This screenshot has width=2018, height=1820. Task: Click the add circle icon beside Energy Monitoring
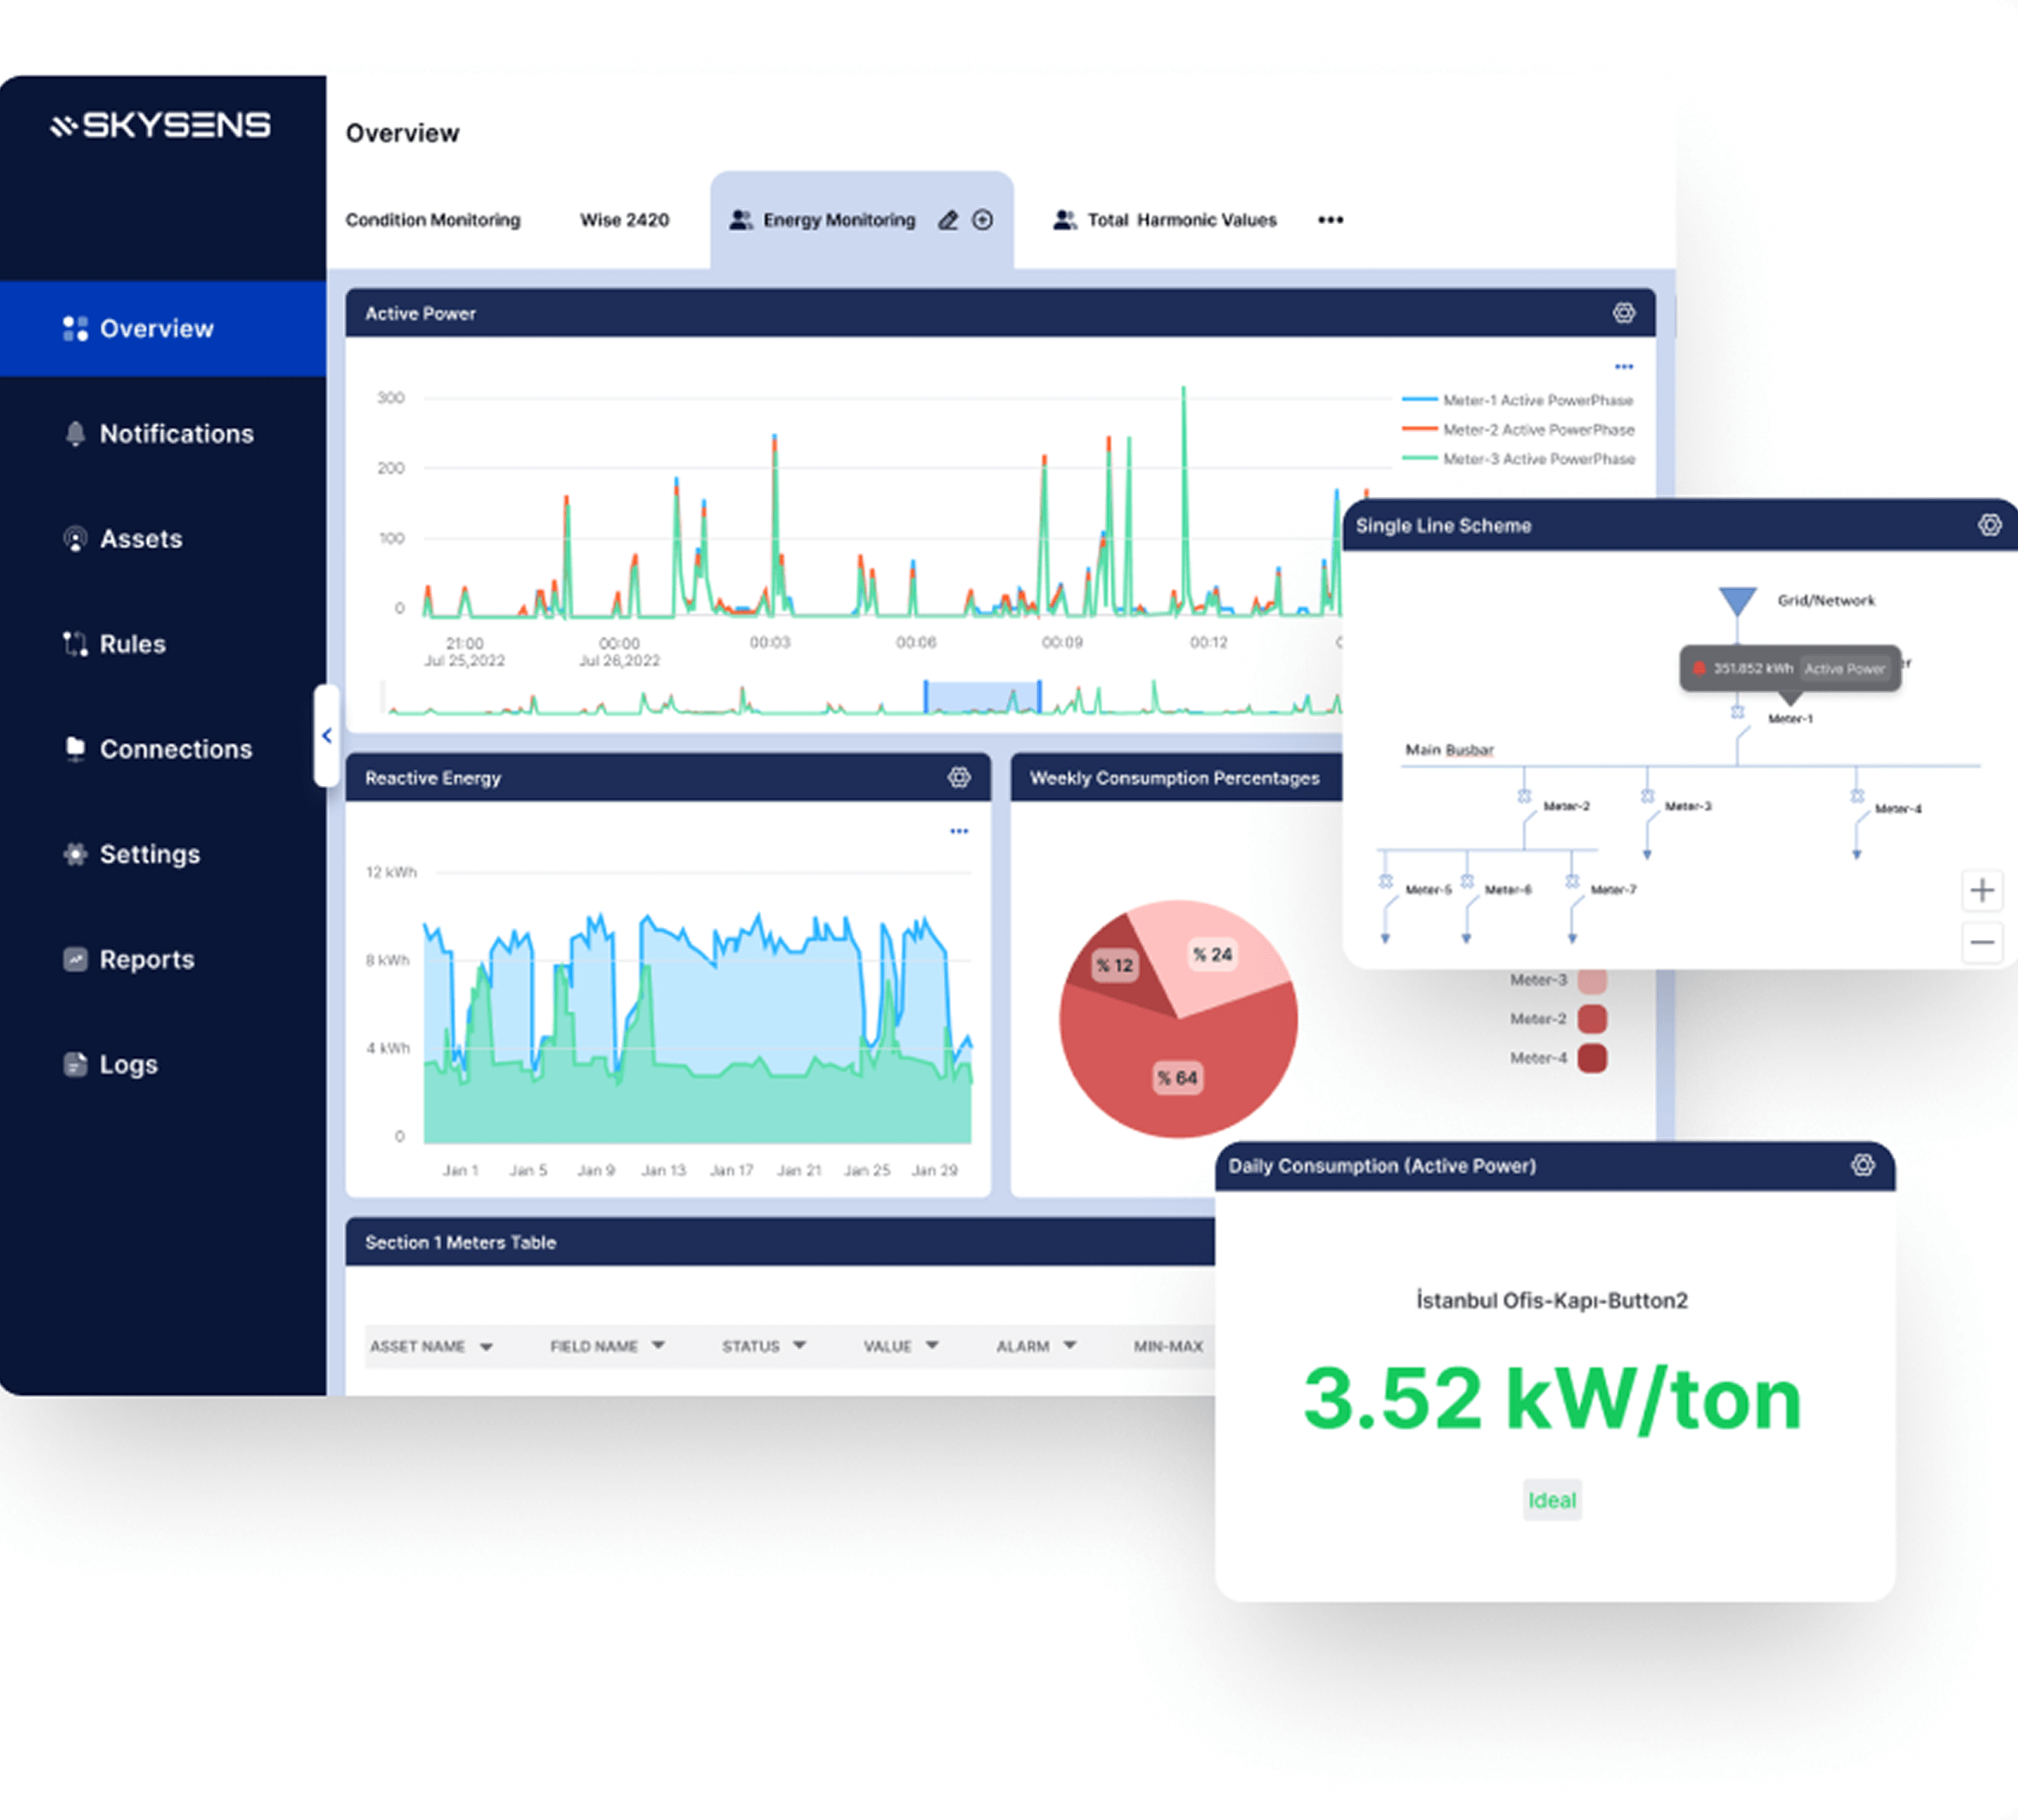pos(983,220)
